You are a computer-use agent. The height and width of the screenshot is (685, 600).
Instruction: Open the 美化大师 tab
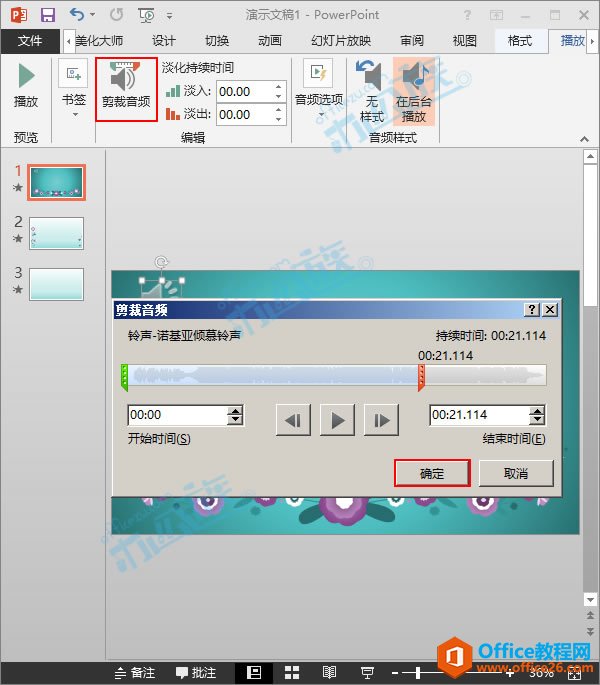[99, 41]
